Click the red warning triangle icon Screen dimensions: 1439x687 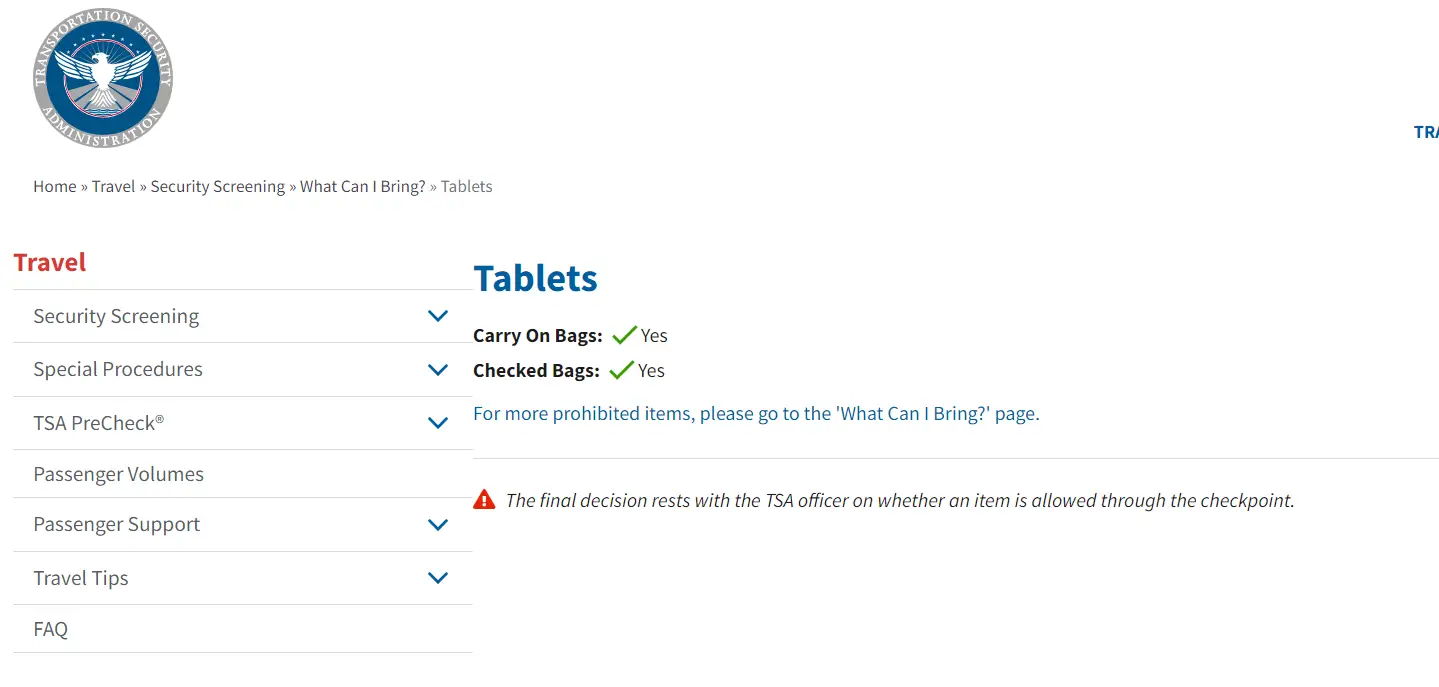point(485,498)
